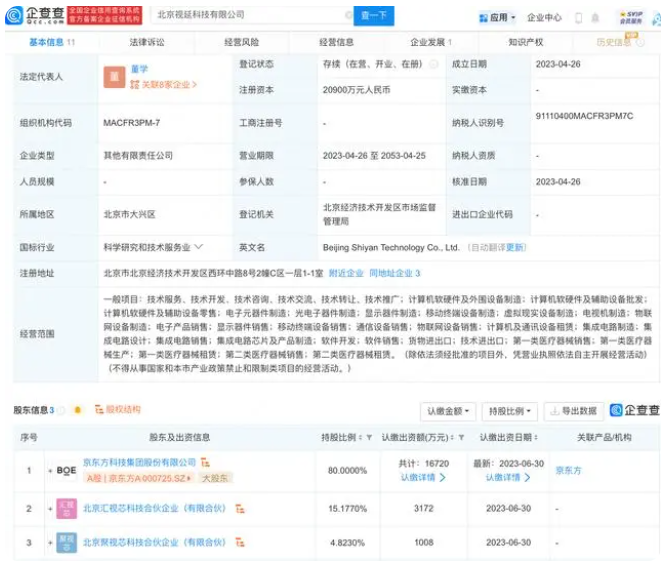Click 更新 next to automatic translation
Image resolution: width=666 pixels, height=566 pixels.
click(515, 247)
